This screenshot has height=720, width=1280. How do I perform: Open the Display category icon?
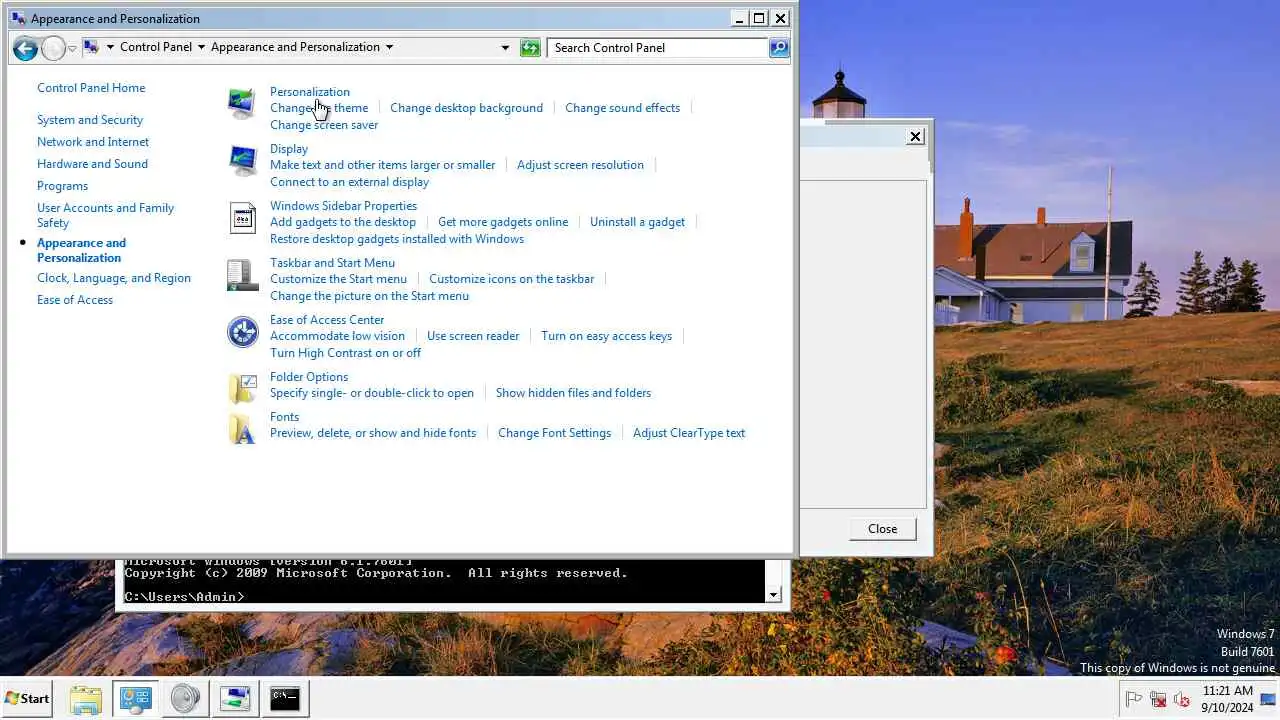click(x=242, y=160)
